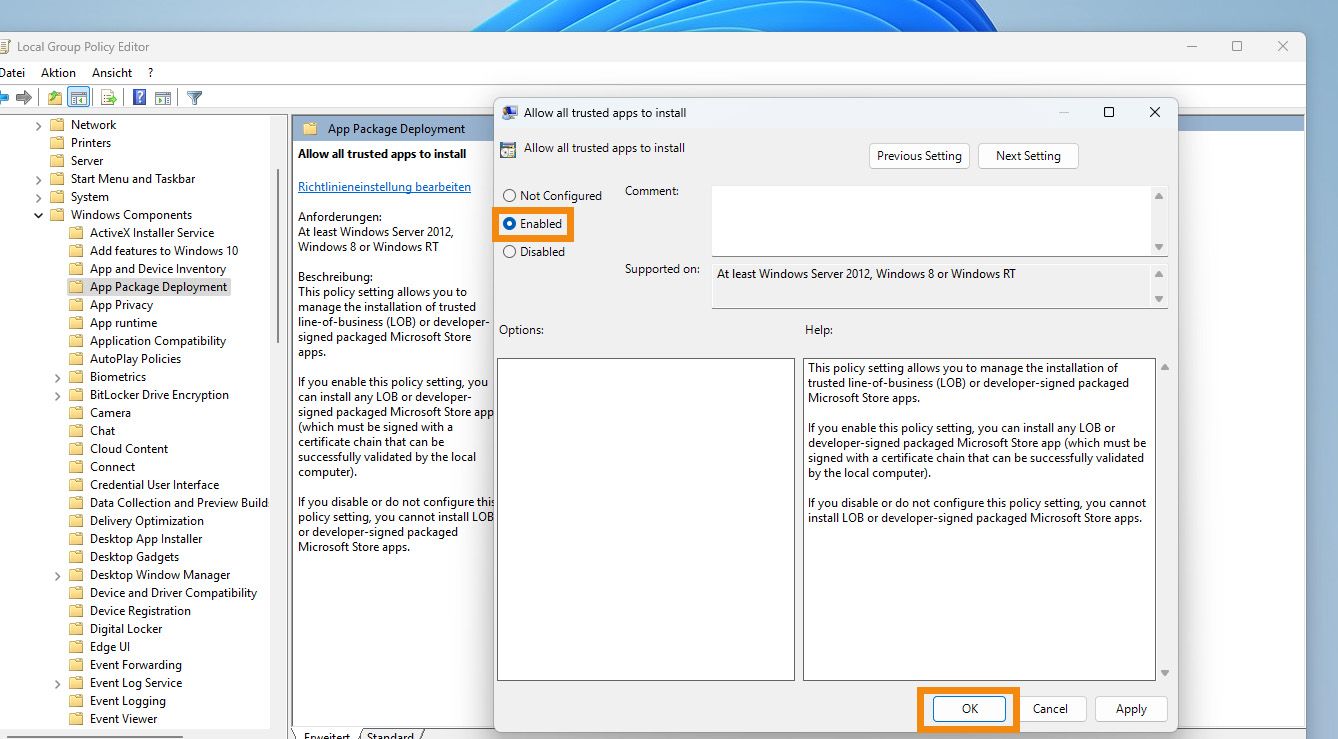Click the folder icon beside Edge UI

(x=75, y=647)
